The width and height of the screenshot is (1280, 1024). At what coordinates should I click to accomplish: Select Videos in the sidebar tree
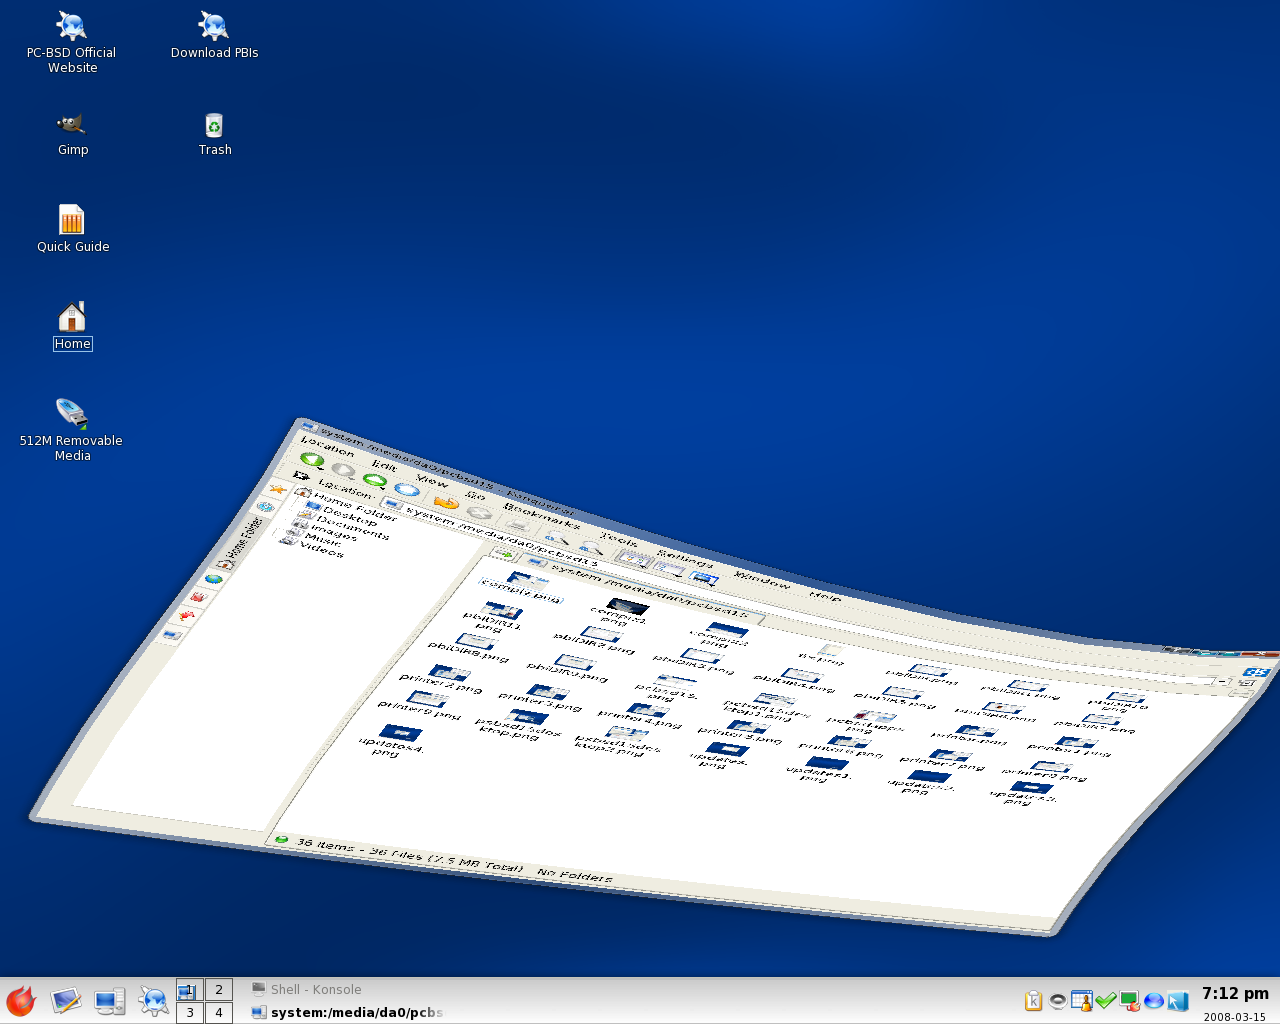click(312, 547)
